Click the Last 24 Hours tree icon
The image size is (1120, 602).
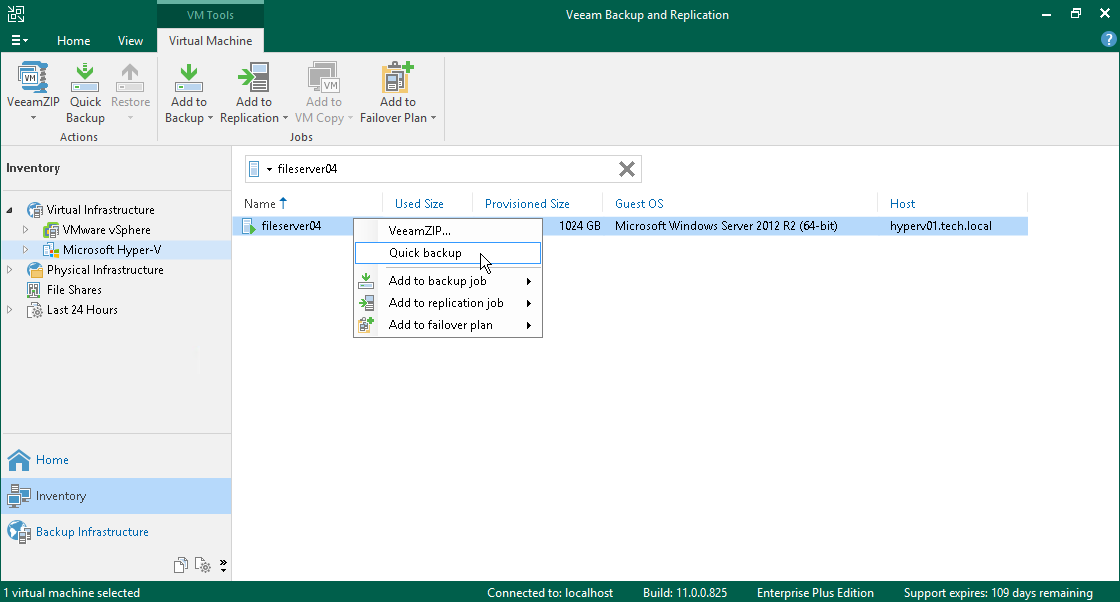coord(34,310)
